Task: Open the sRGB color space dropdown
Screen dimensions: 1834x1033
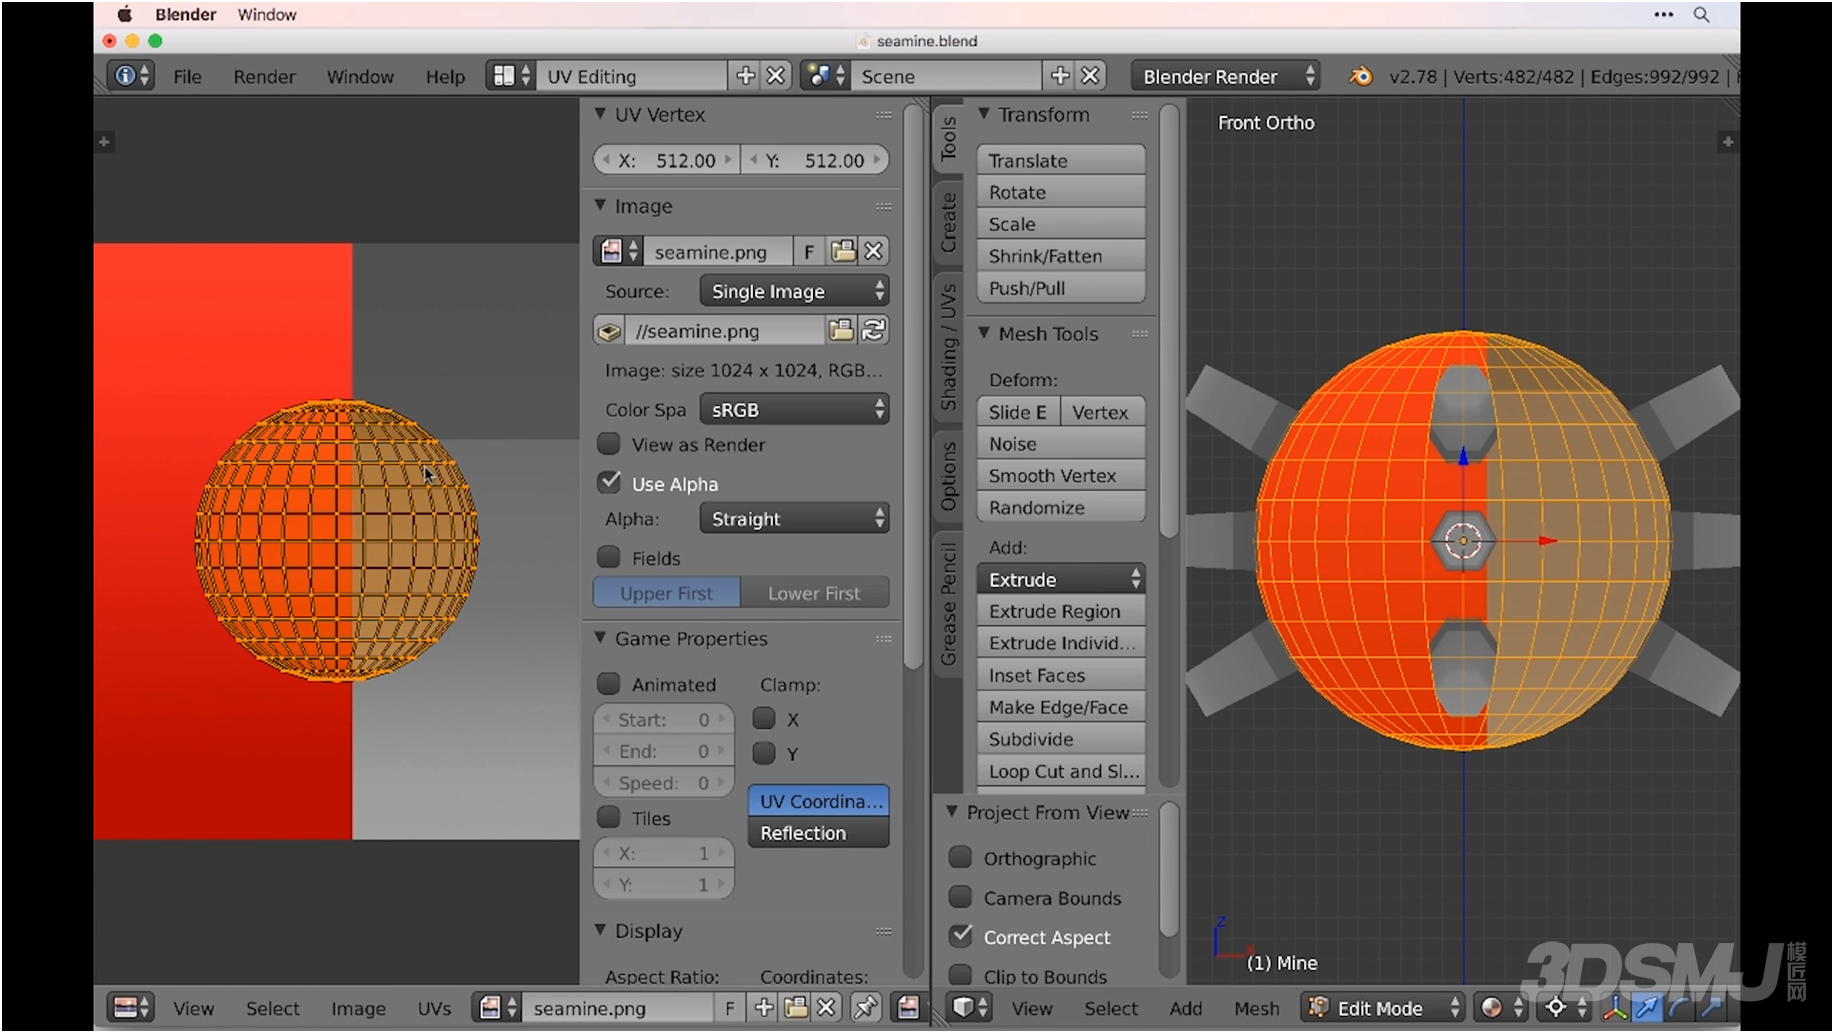Action: tap(794, 409)
